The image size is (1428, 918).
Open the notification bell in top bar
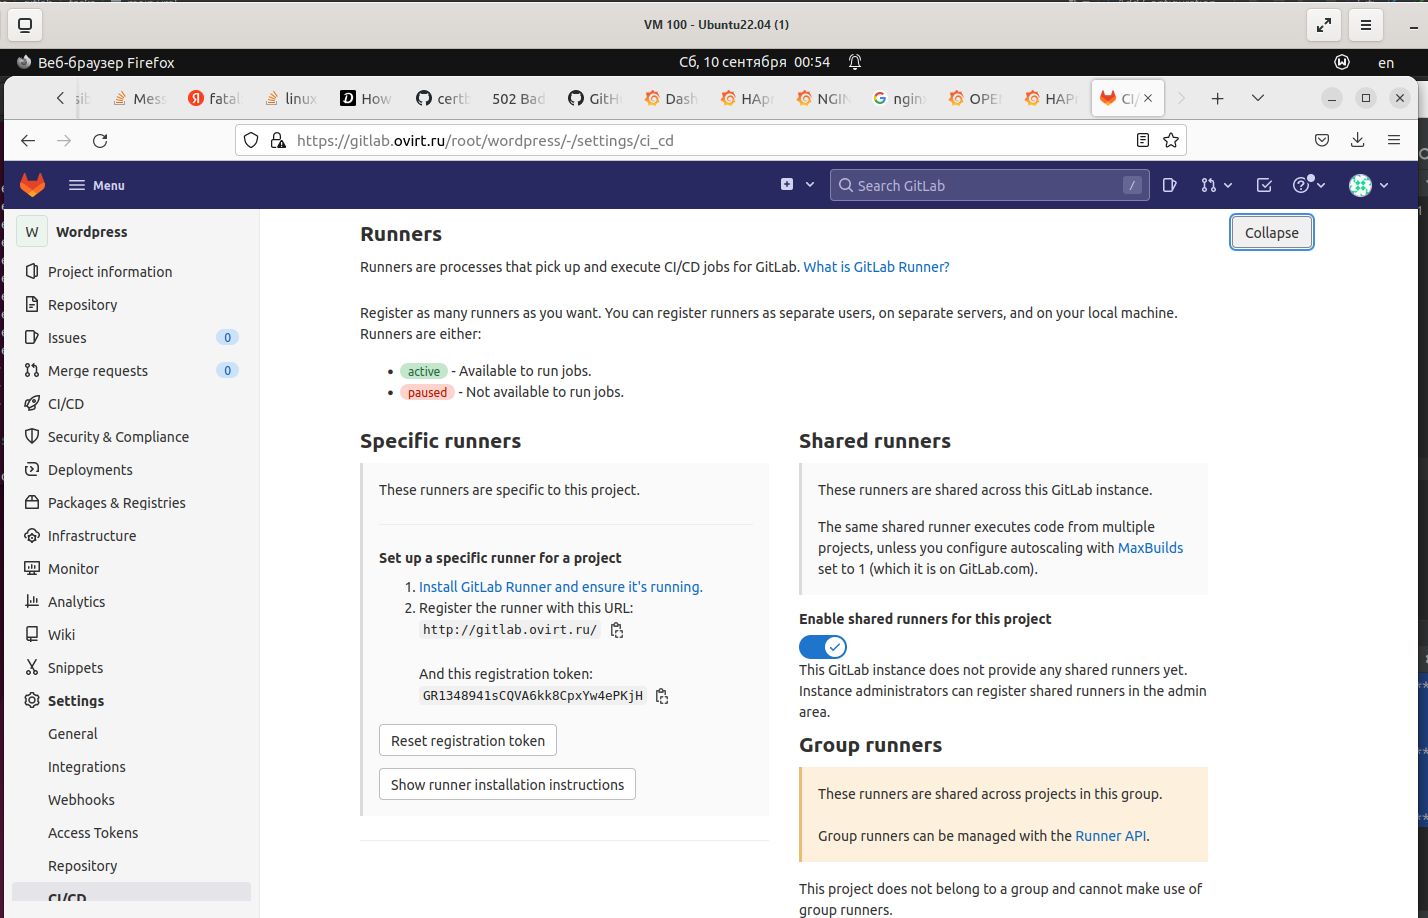(x=855, y=62)
